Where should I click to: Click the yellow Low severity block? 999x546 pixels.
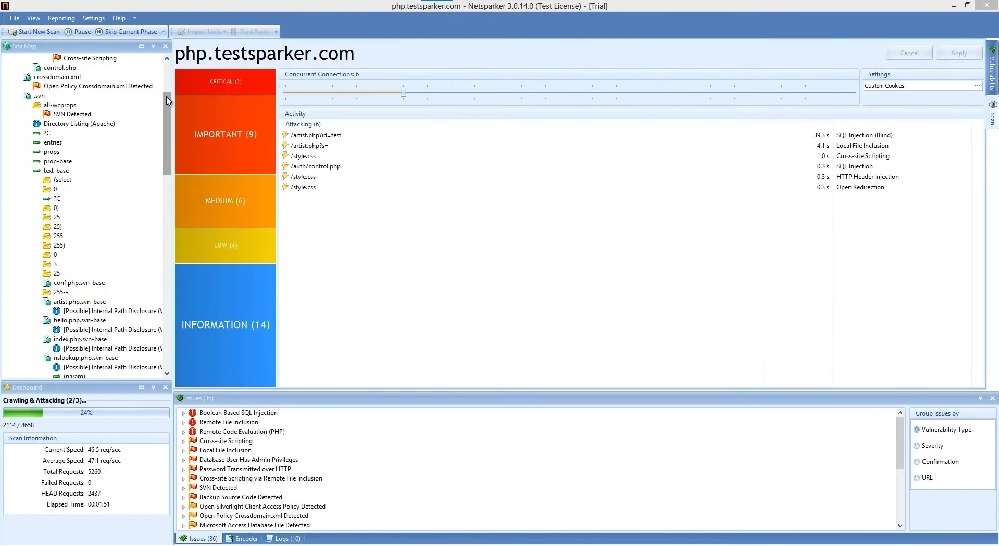pyautogui.click(x=226, y=245)
